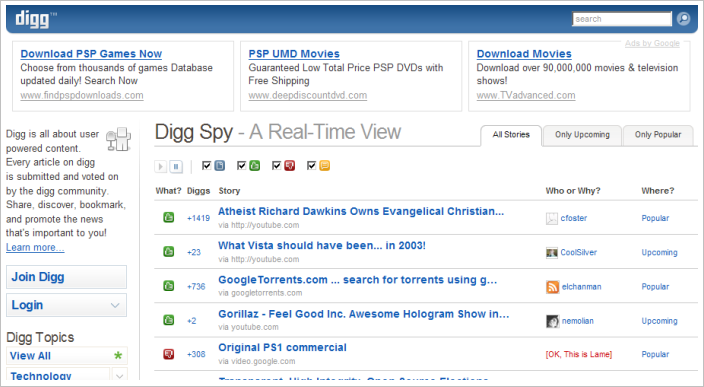704x387 pixels.
Task: Click the red bury filter icon
Action: (290, 166)
